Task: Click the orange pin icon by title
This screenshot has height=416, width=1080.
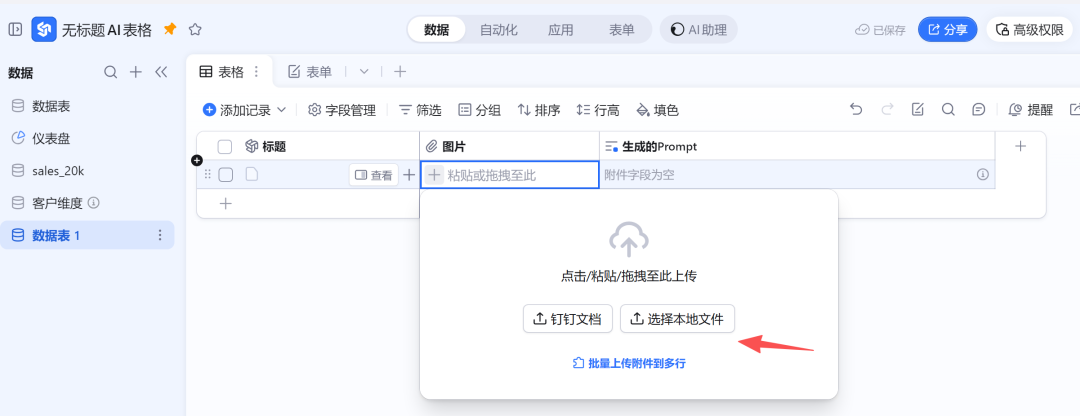Action: pos(170,29)
